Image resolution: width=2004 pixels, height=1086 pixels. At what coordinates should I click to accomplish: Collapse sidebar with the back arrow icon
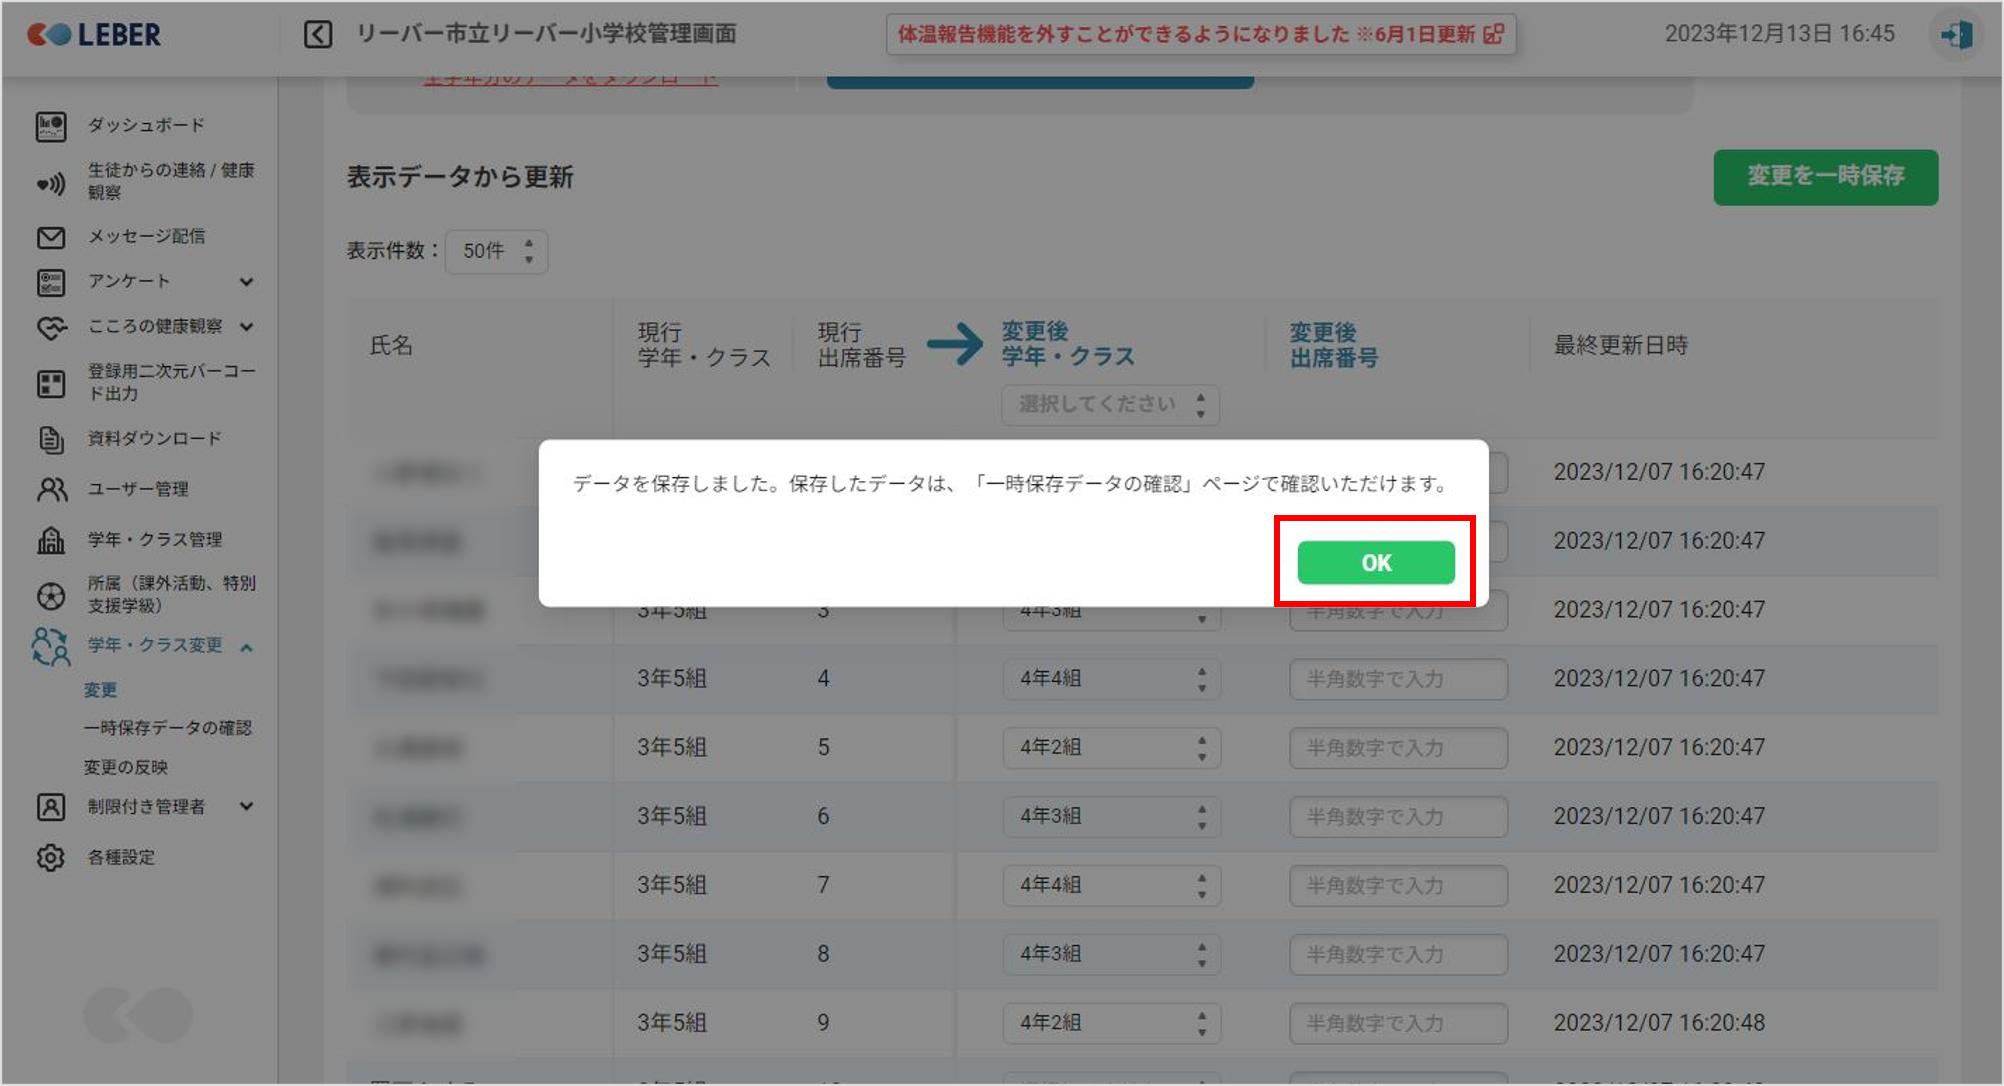(318, 35)
